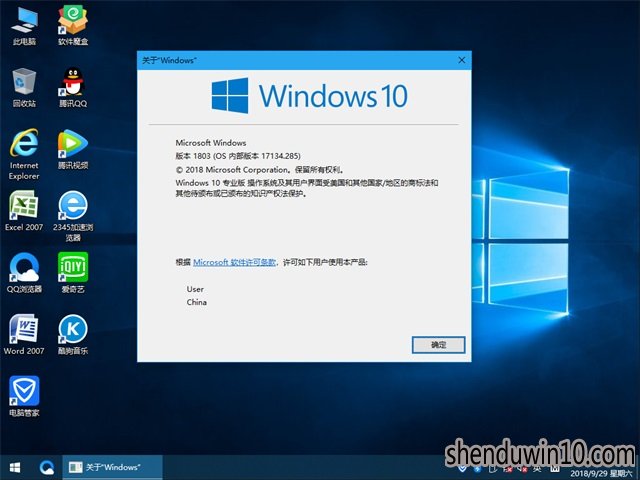Screen dimensions: 640x480
Task: Click the 确定 OK button
Action: [x=438, y=345]
